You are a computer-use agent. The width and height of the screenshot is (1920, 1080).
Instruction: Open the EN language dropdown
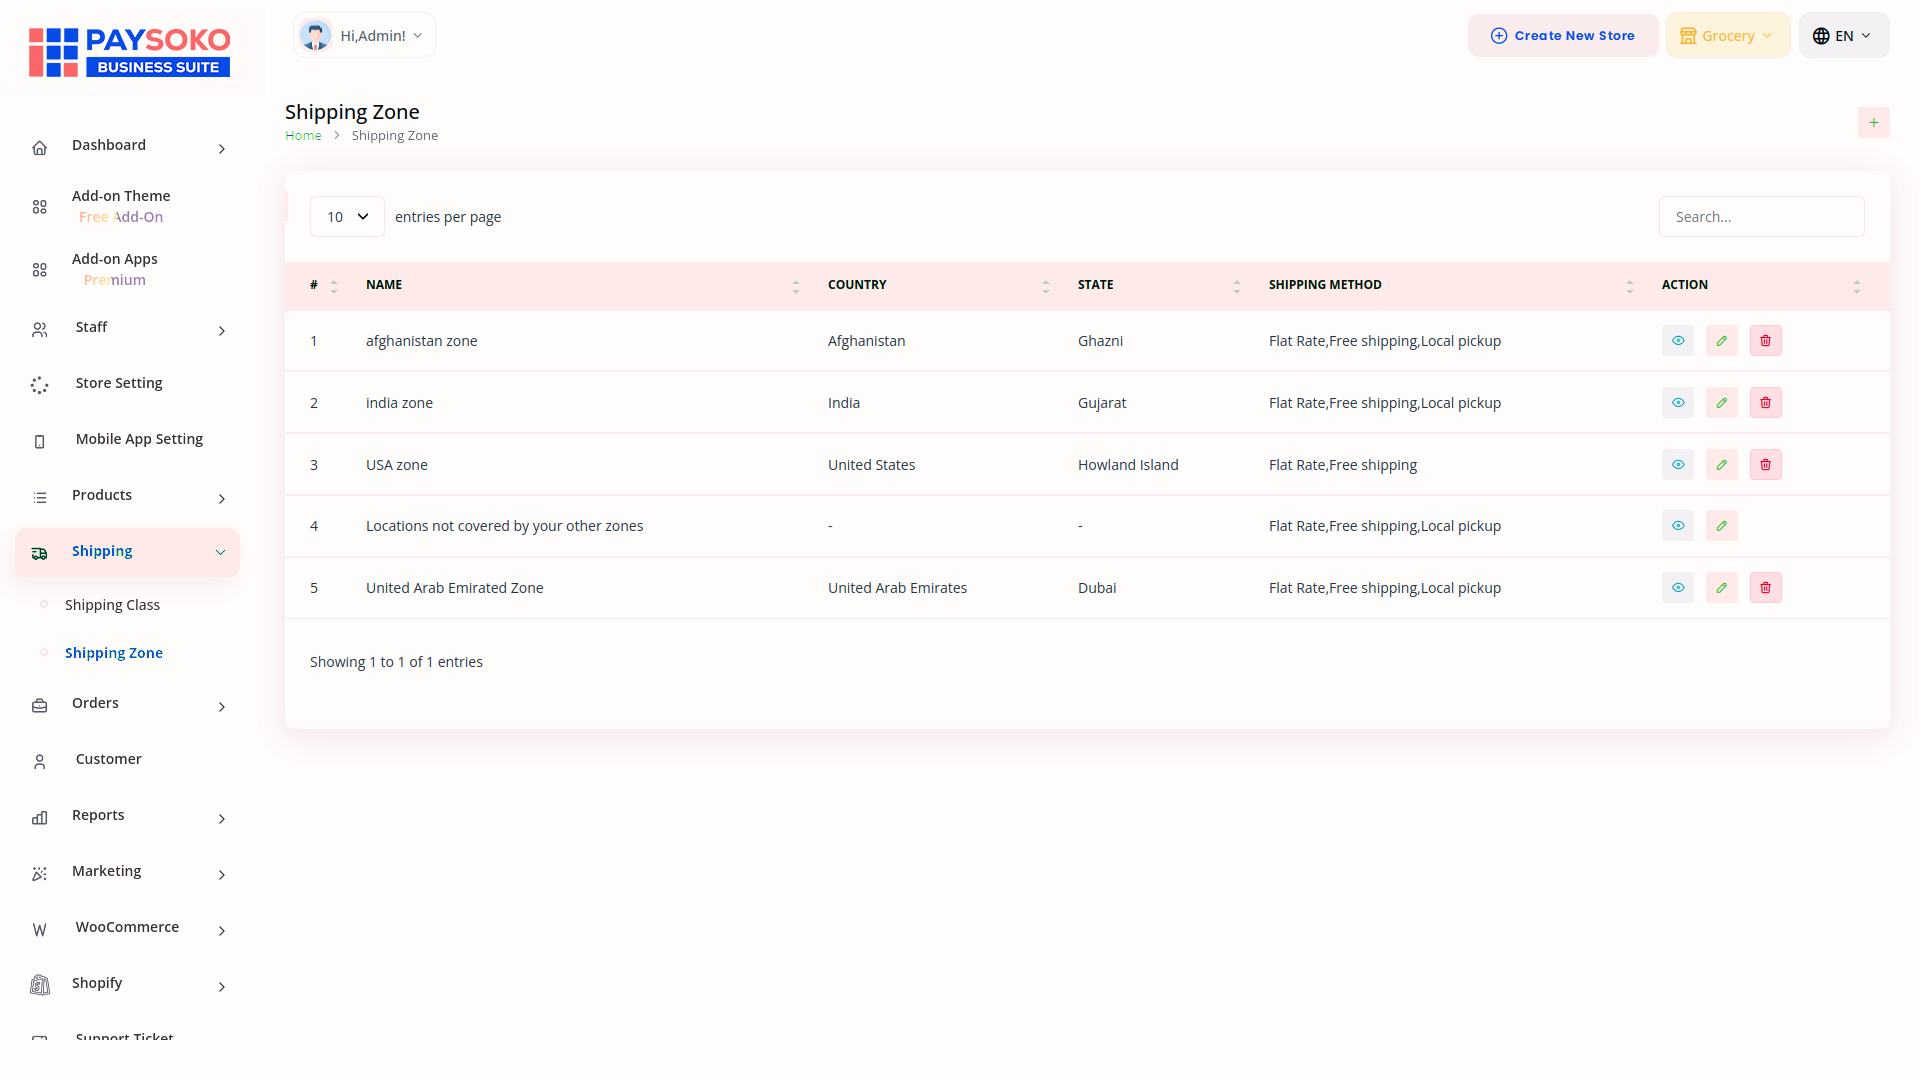[x=1843, y=36]
